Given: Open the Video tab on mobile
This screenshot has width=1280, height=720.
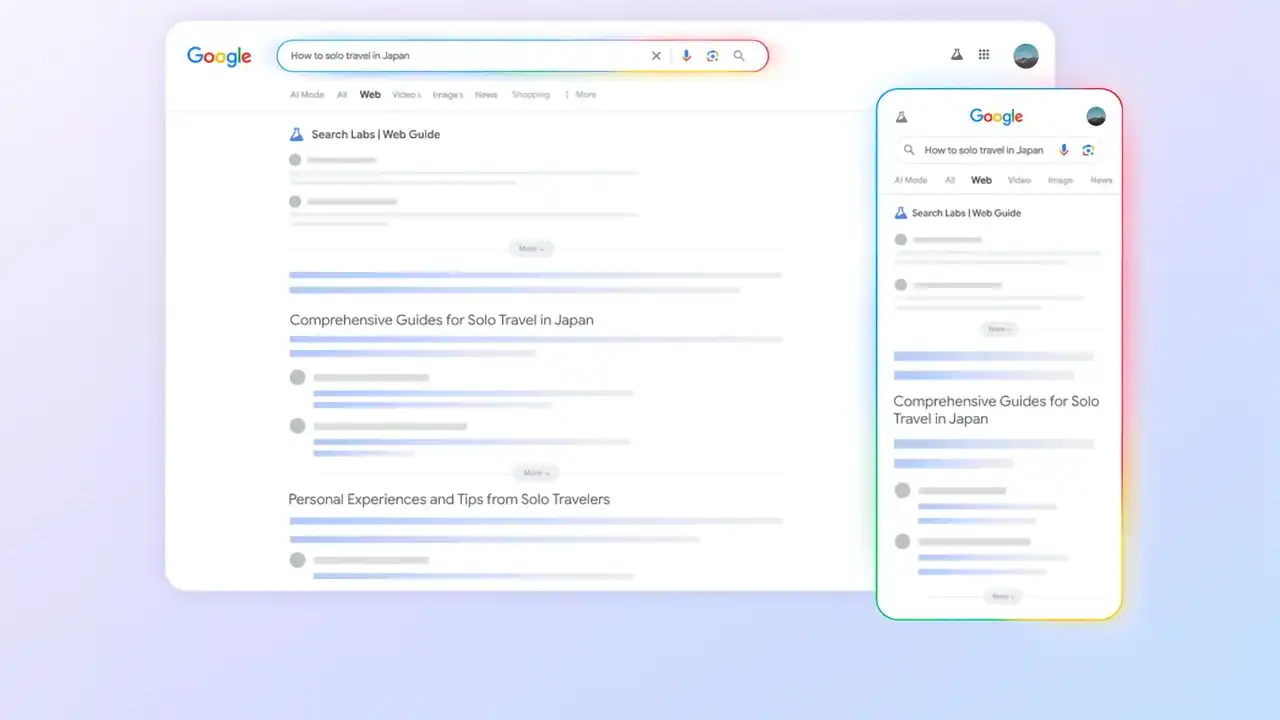Looking at the screenshot, I should click(1019, 180).
